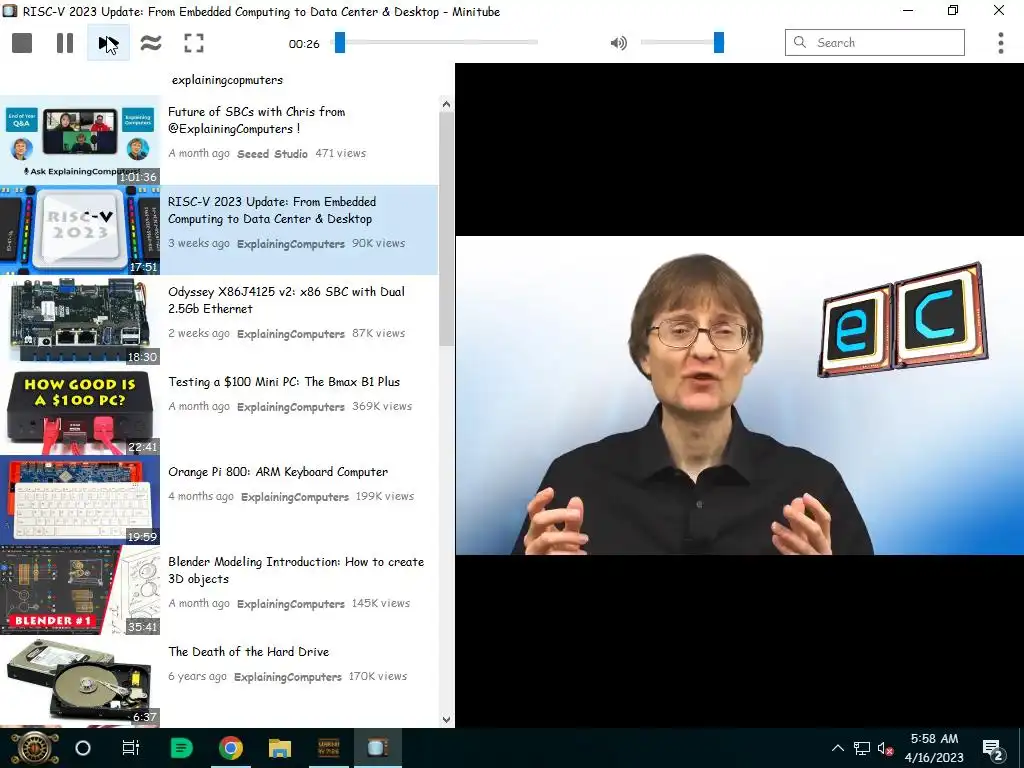Image resolution: width=1024 pixels, height=768 pixels.
Task: Play 'The Death of the Hard Drive'
Action: pyautogui.click(x=248, y=652)
